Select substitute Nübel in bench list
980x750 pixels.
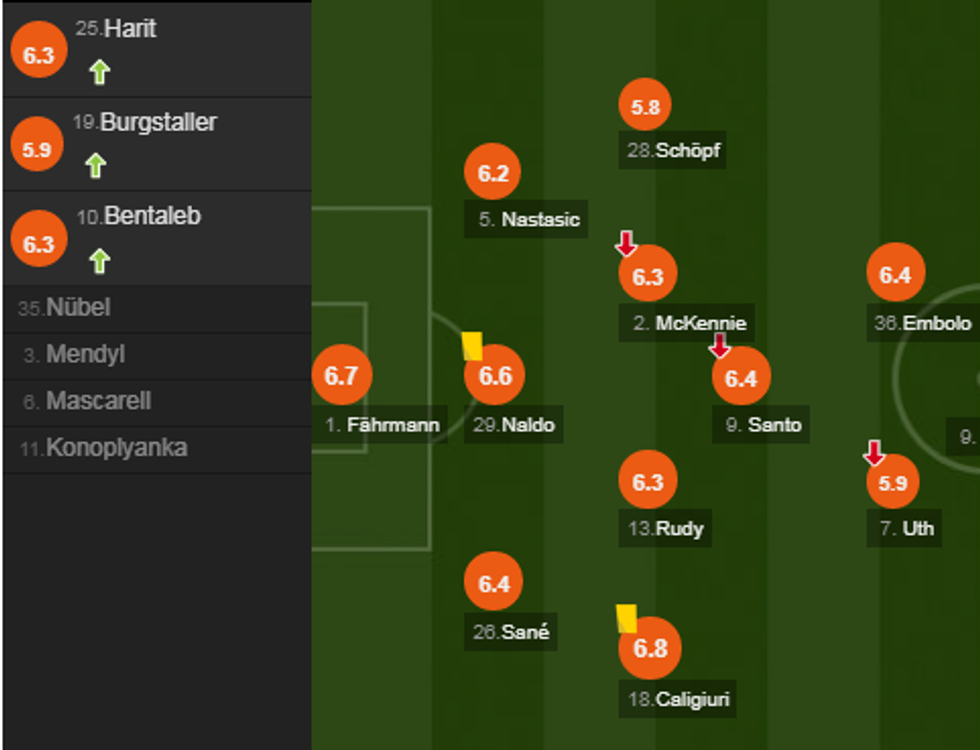point(77,308)
